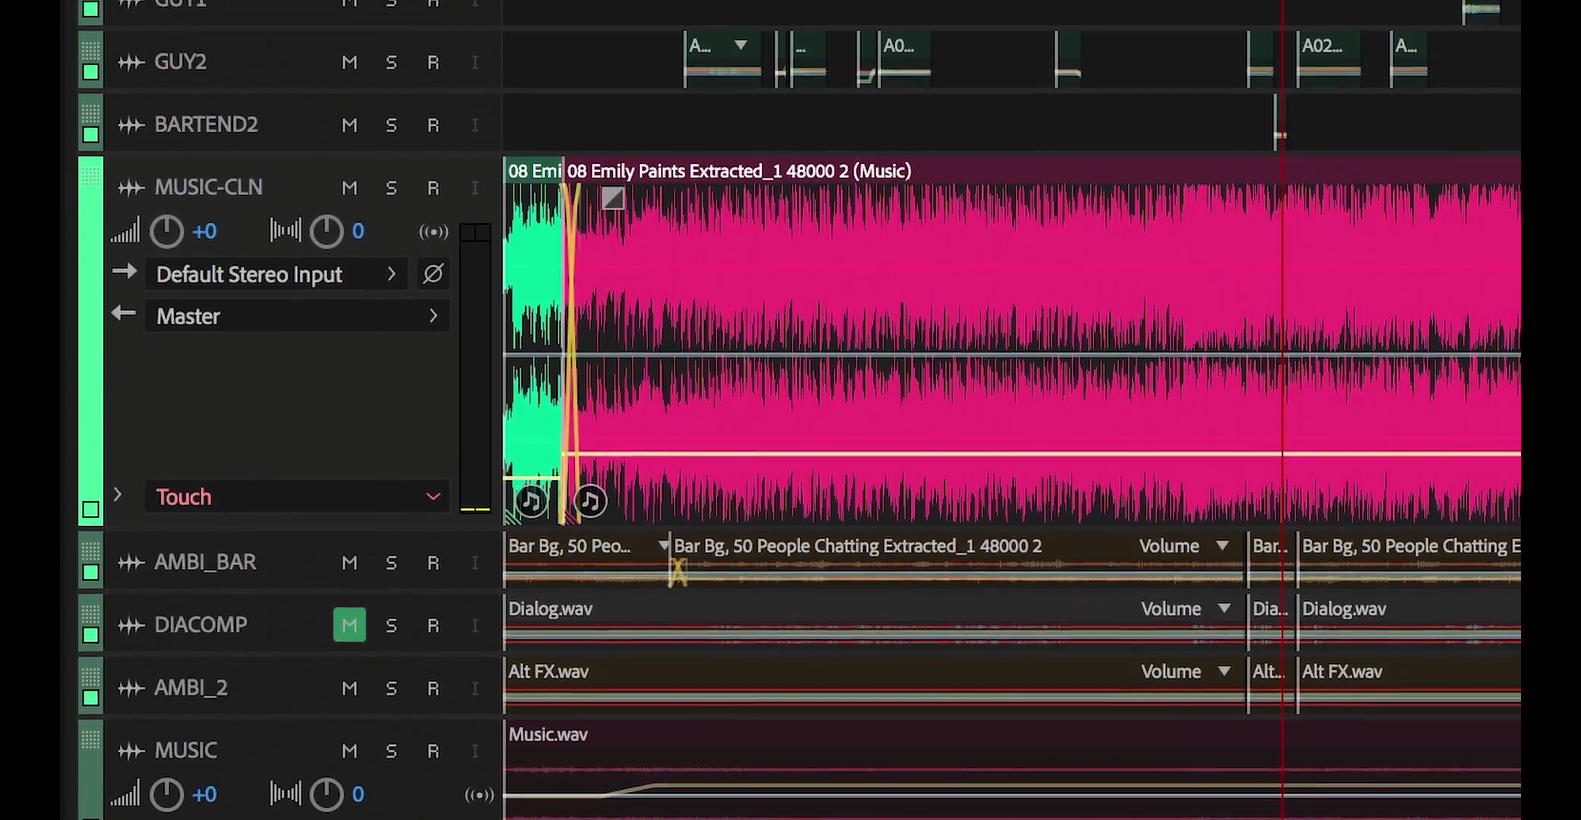This screenshot has height=820, width=1581.
Task: Mute the AMBI_BAR track
Action: point(349,563)
